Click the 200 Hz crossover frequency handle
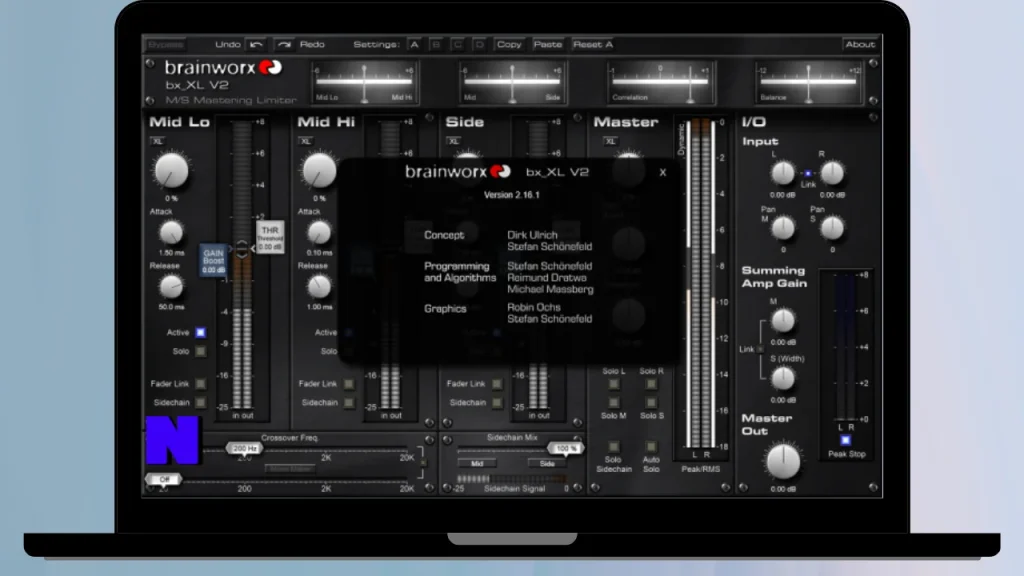Image resolution: width=1024 pixels, height=576 pixels. pyautogui.click(x=244, y=449)
